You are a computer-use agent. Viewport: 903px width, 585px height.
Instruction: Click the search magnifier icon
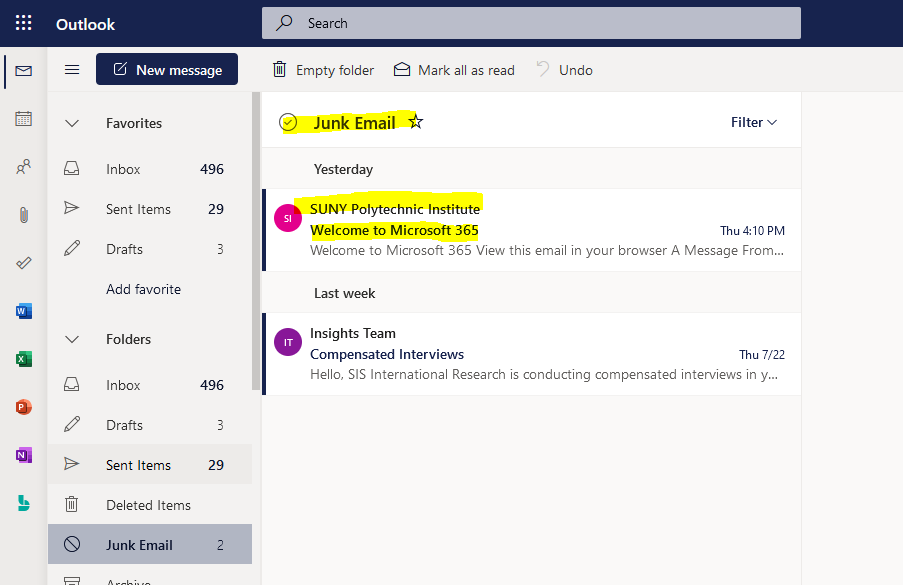(284, 23)
